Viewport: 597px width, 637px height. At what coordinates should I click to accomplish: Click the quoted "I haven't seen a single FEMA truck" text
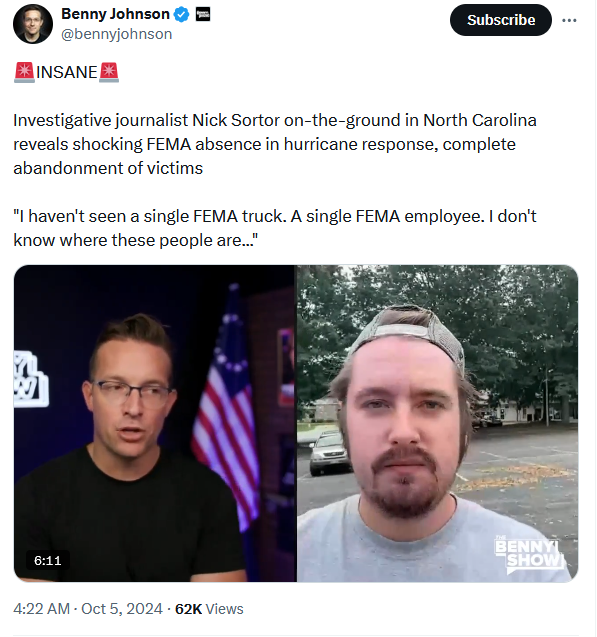[275, 228]
